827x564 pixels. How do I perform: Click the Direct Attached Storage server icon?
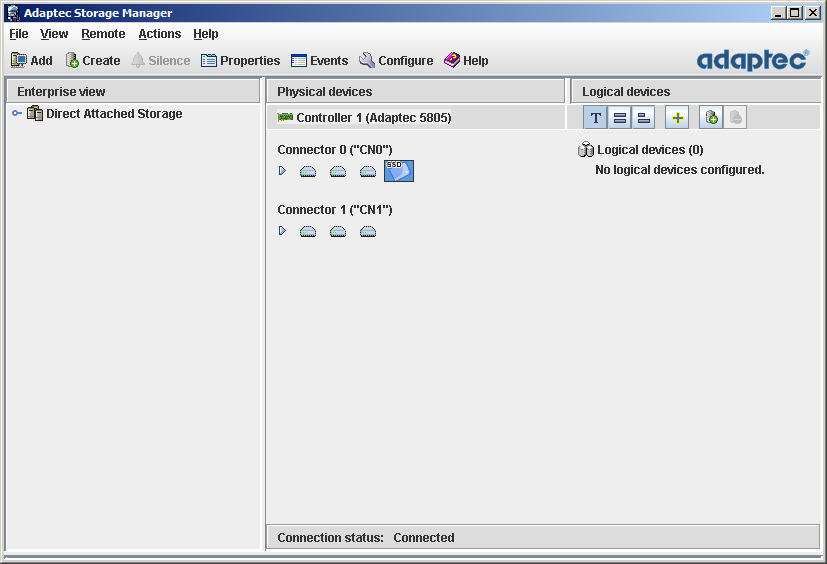(x=35, y=113)
